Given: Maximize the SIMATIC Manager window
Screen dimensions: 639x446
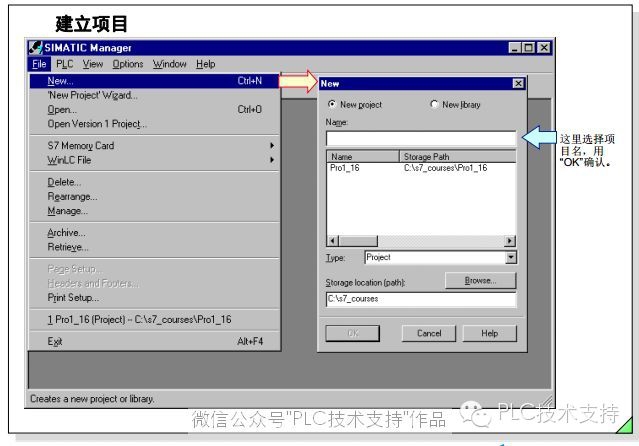Looking at the screenshot, I should pos(529,48).
